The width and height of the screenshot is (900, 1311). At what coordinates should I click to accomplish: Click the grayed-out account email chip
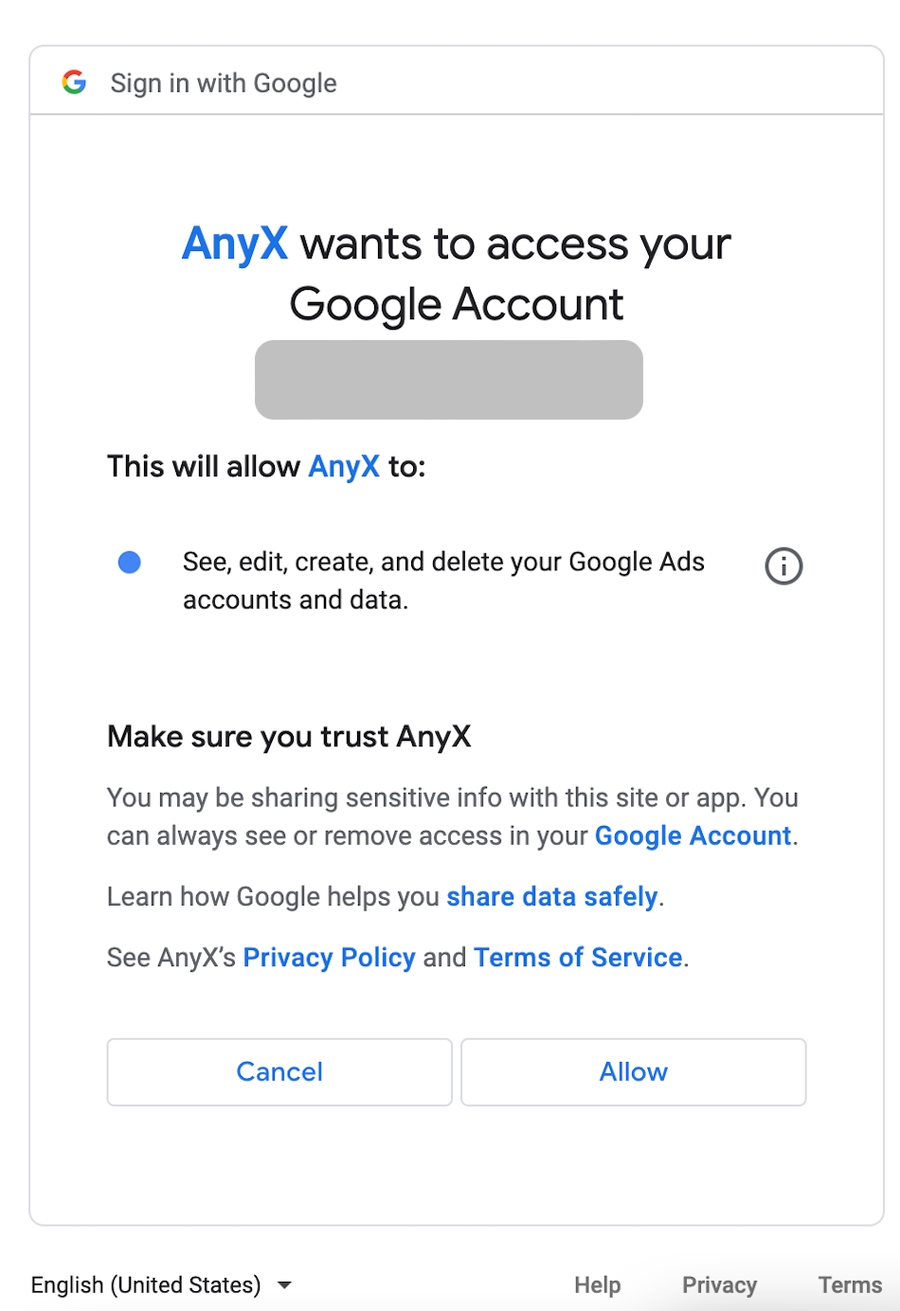pyautogui.click(x=449, y=379)
